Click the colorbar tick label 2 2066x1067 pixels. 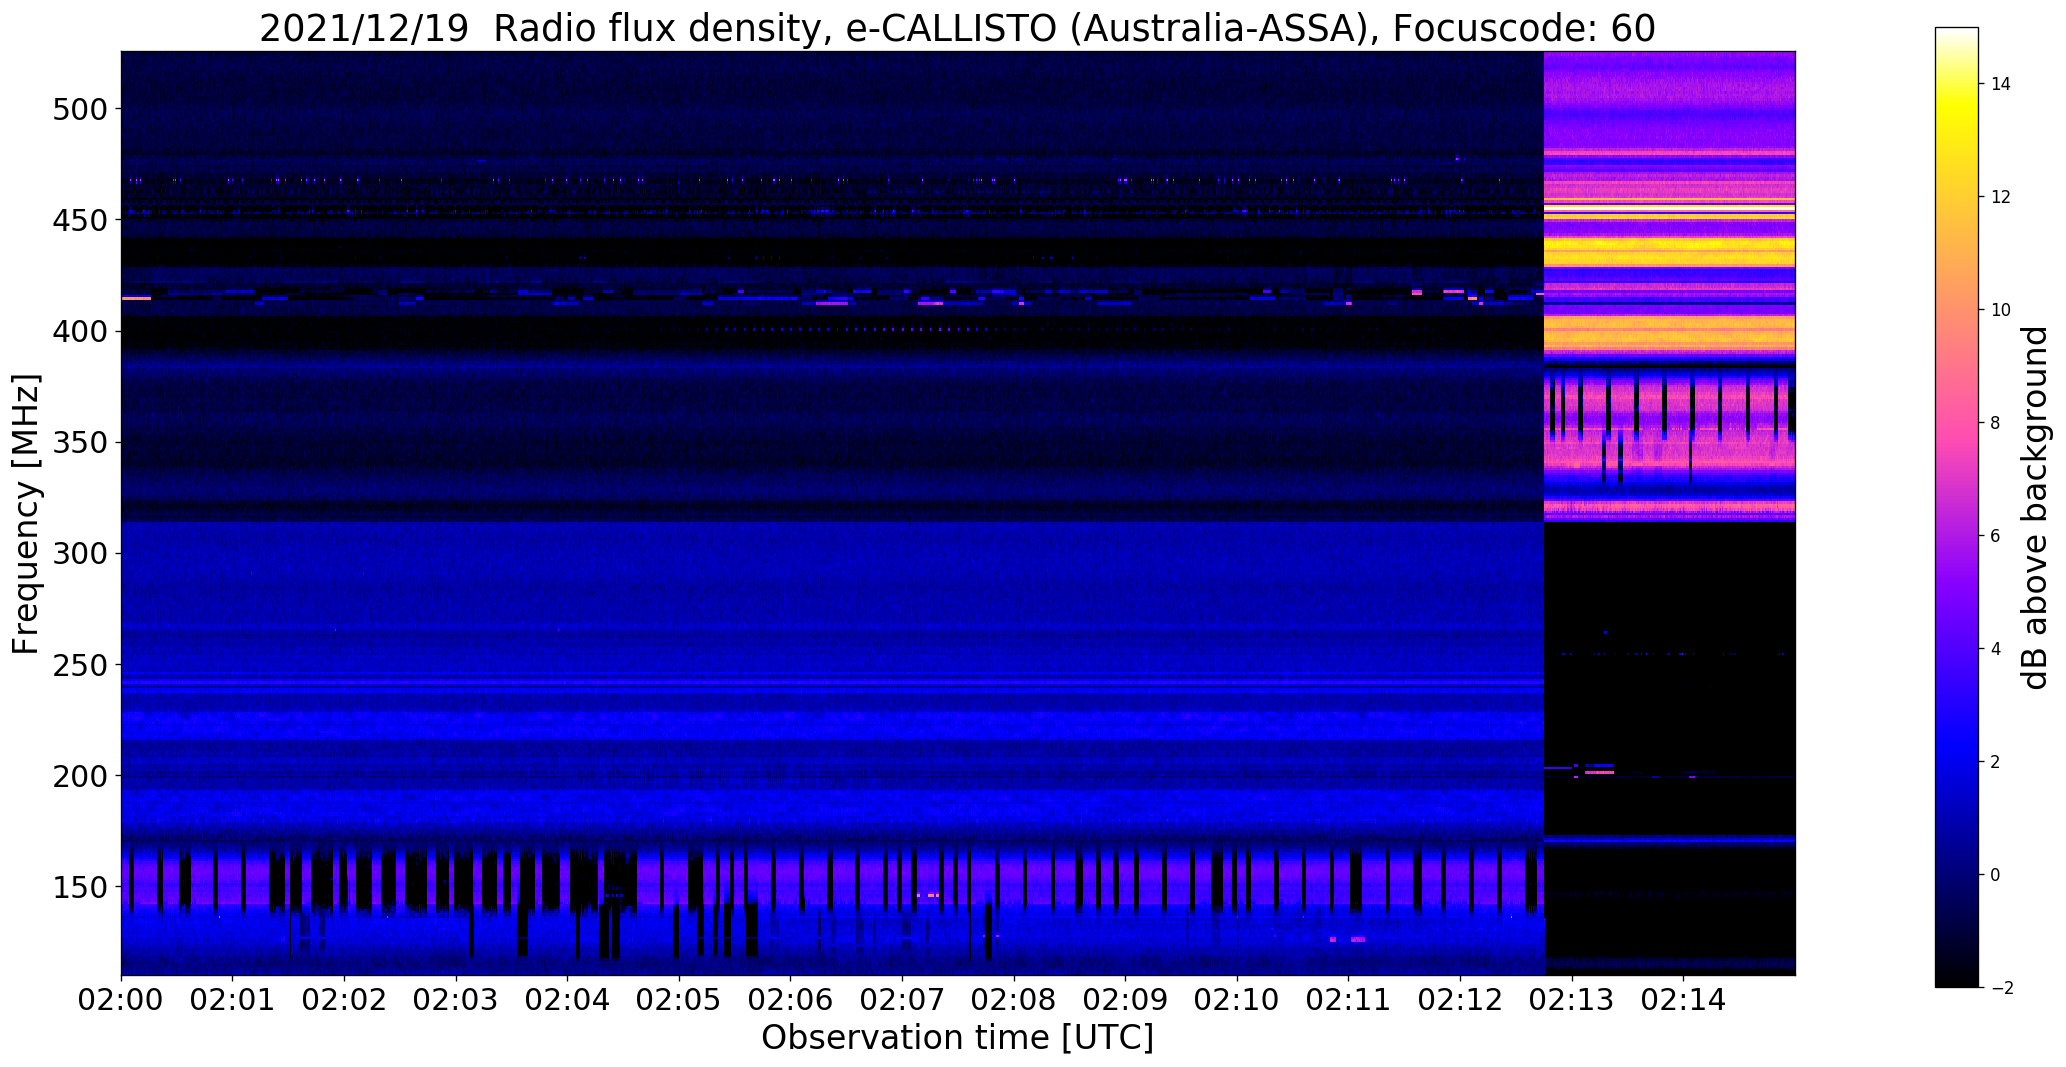click(1996, 762)
